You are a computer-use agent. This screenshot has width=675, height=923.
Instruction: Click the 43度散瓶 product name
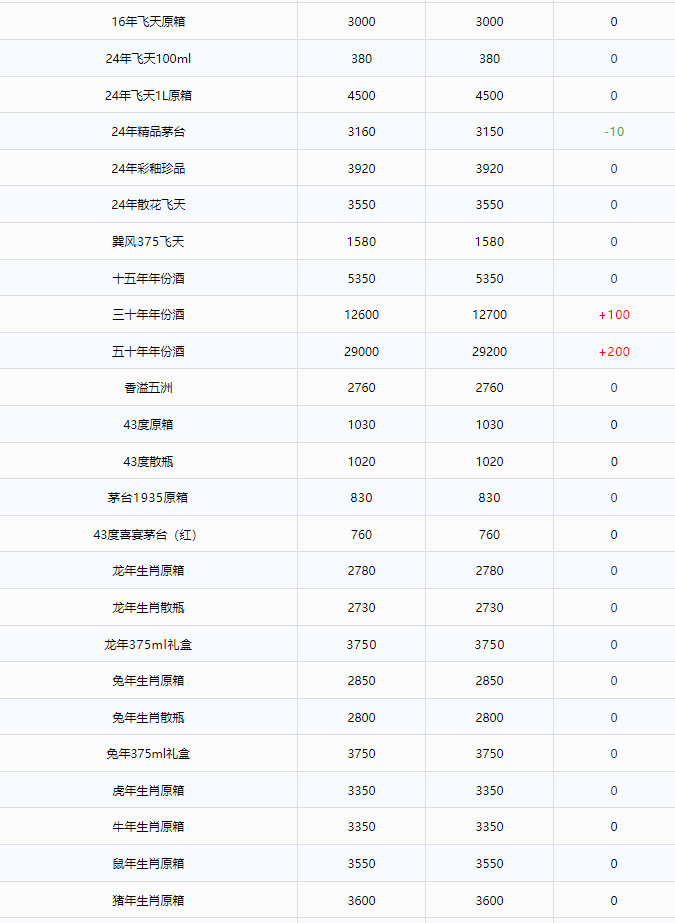(x=148, y=462)
